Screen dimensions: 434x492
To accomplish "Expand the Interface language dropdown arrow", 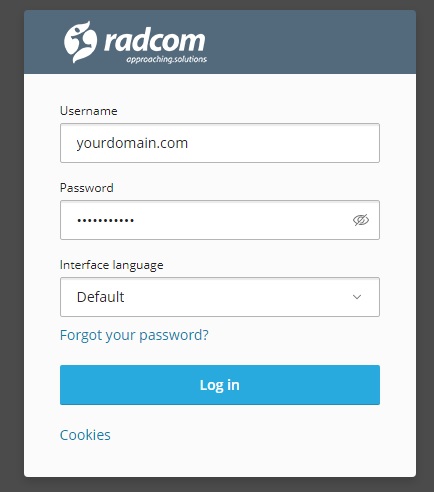I will coord(357,297).
